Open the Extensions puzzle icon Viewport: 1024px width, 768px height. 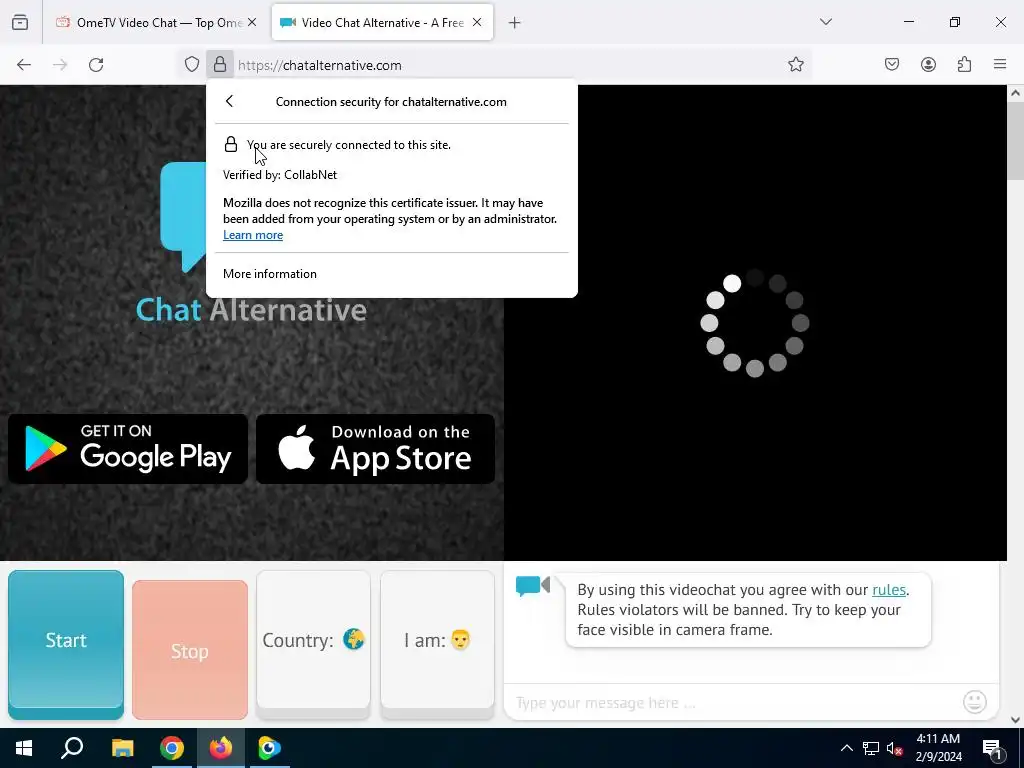click(965, 65)
